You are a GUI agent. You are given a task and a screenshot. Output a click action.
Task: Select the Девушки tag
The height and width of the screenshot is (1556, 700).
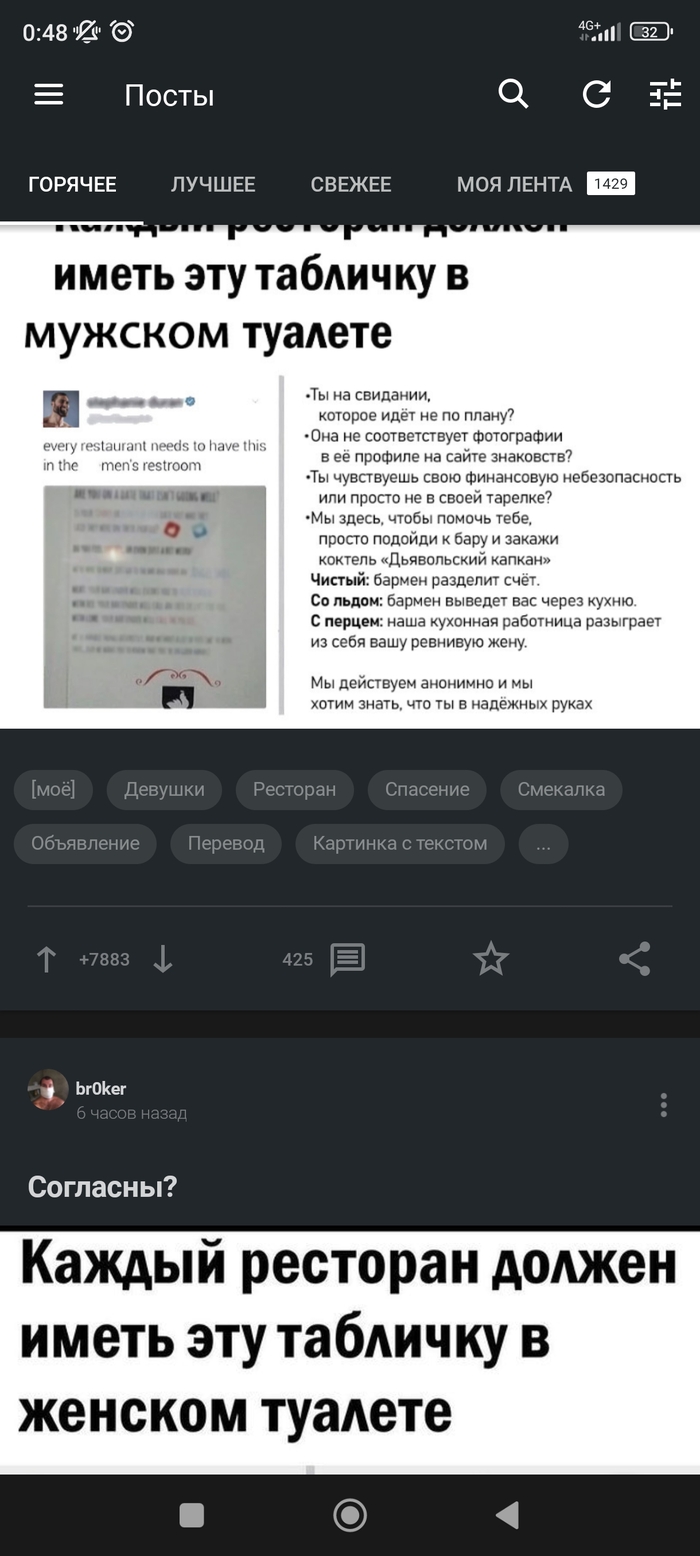coord(164,789)
